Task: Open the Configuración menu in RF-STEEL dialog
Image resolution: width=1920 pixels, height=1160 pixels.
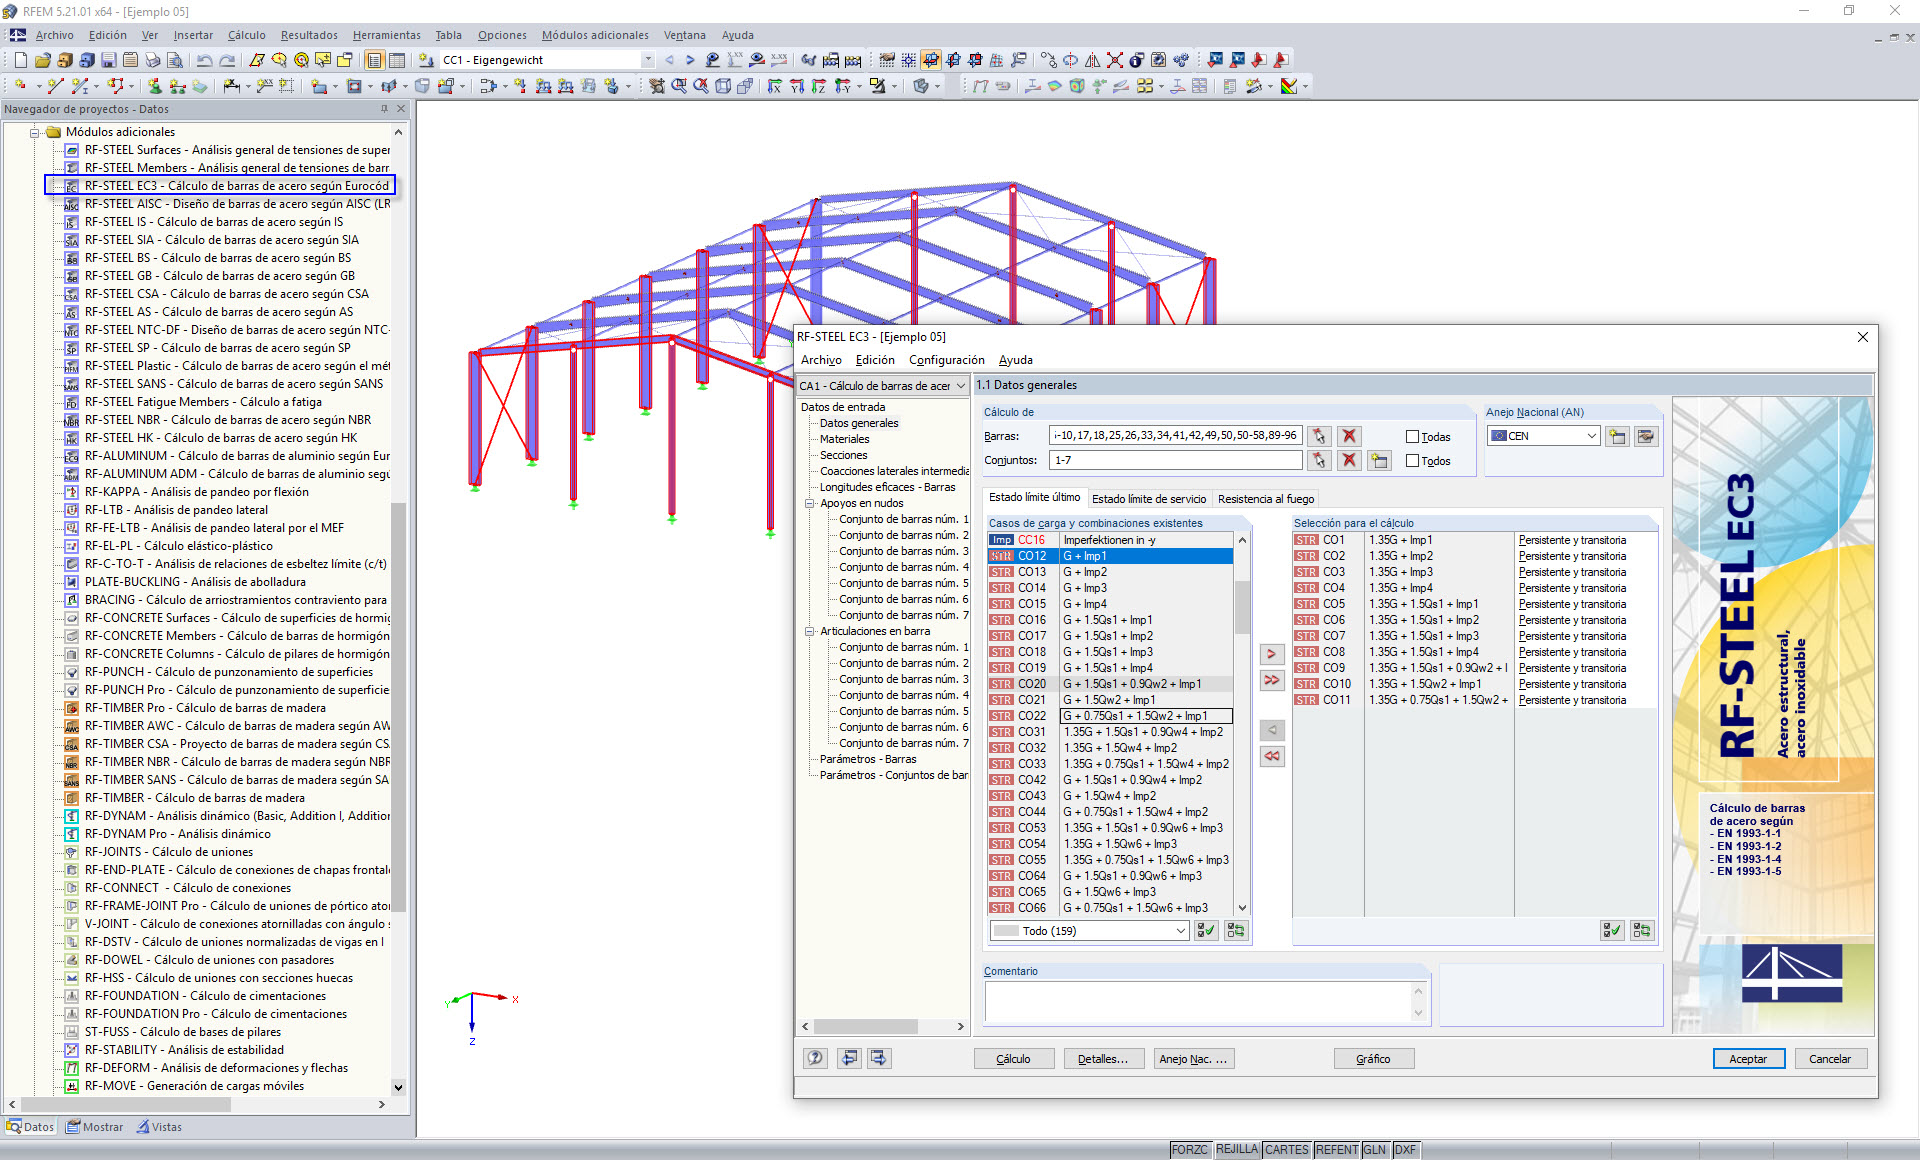Action: point(946,360)
